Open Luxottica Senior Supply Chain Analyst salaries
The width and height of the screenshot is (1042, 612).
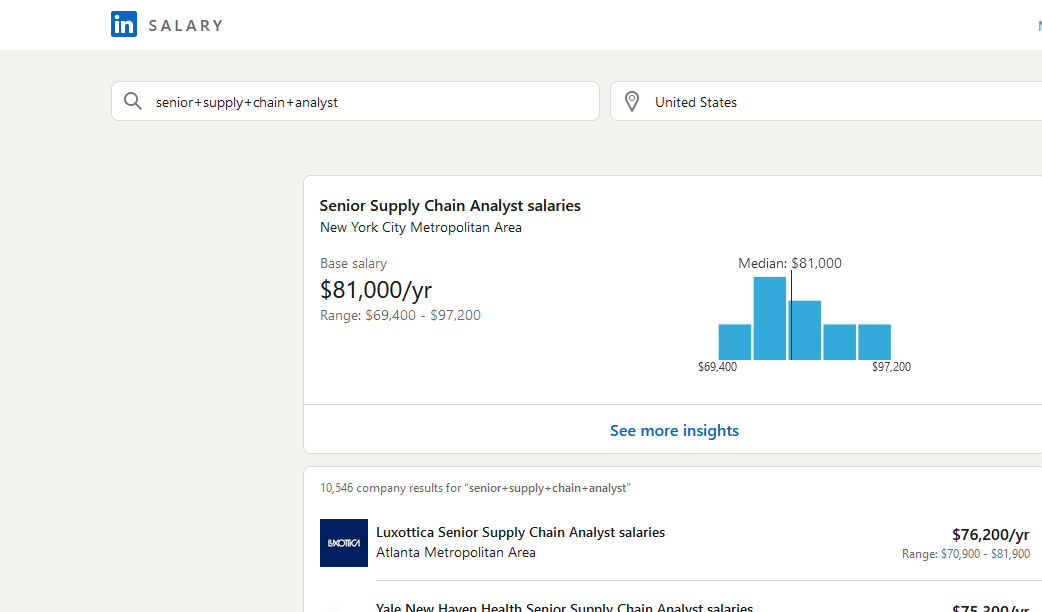(x=520, y=533)
